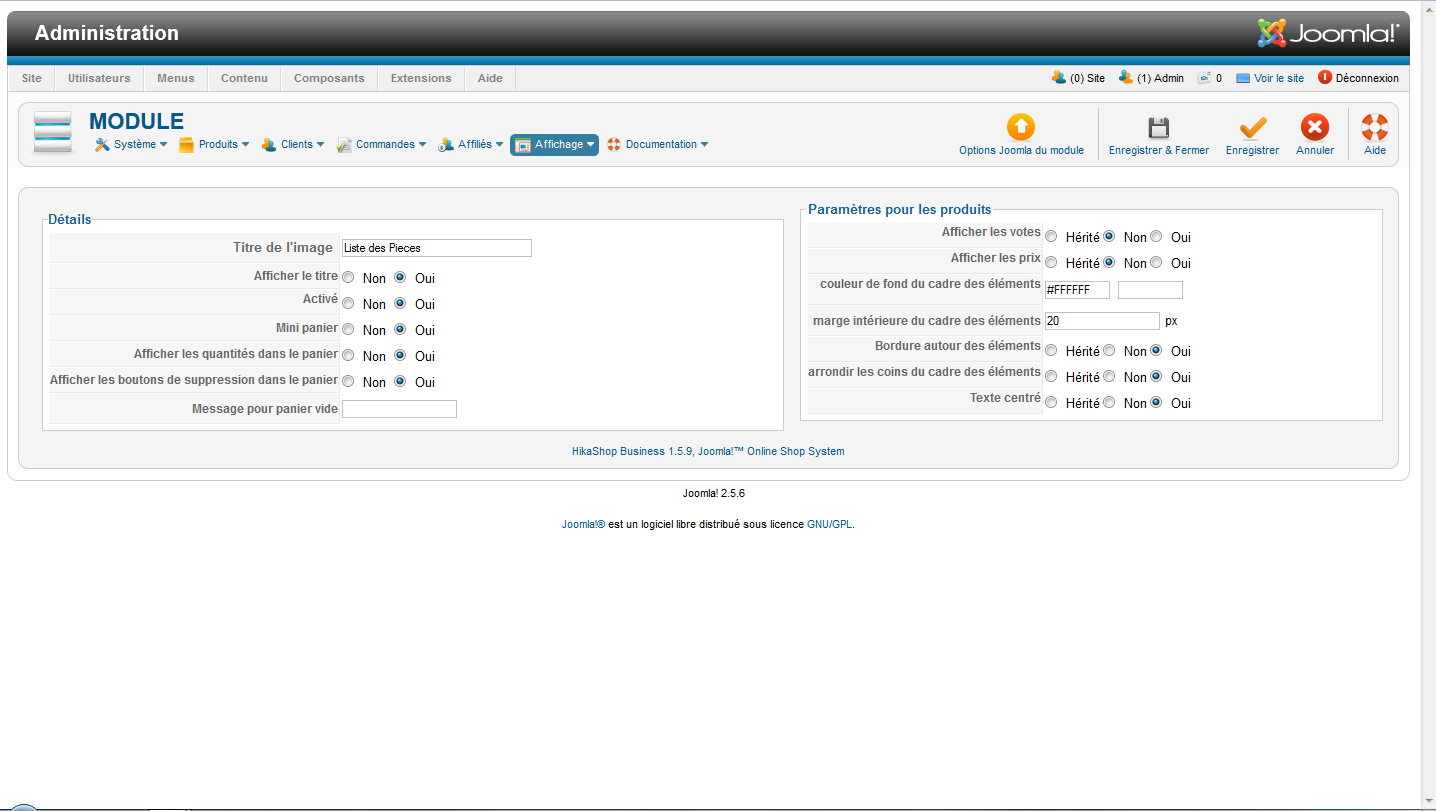The width and height of the screenshot is (1436, 811).
Task: Expand the Documentation dropdown menu
Action: [x=658, y=145]
